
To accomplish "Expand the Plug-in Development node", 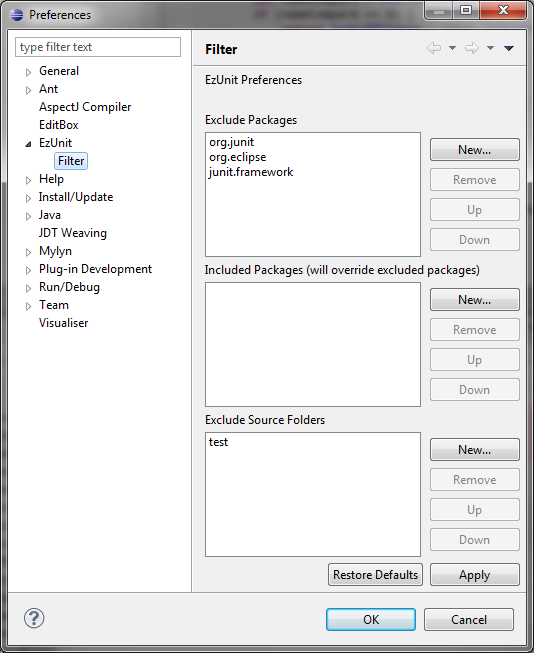I will [x=28, y=270].
